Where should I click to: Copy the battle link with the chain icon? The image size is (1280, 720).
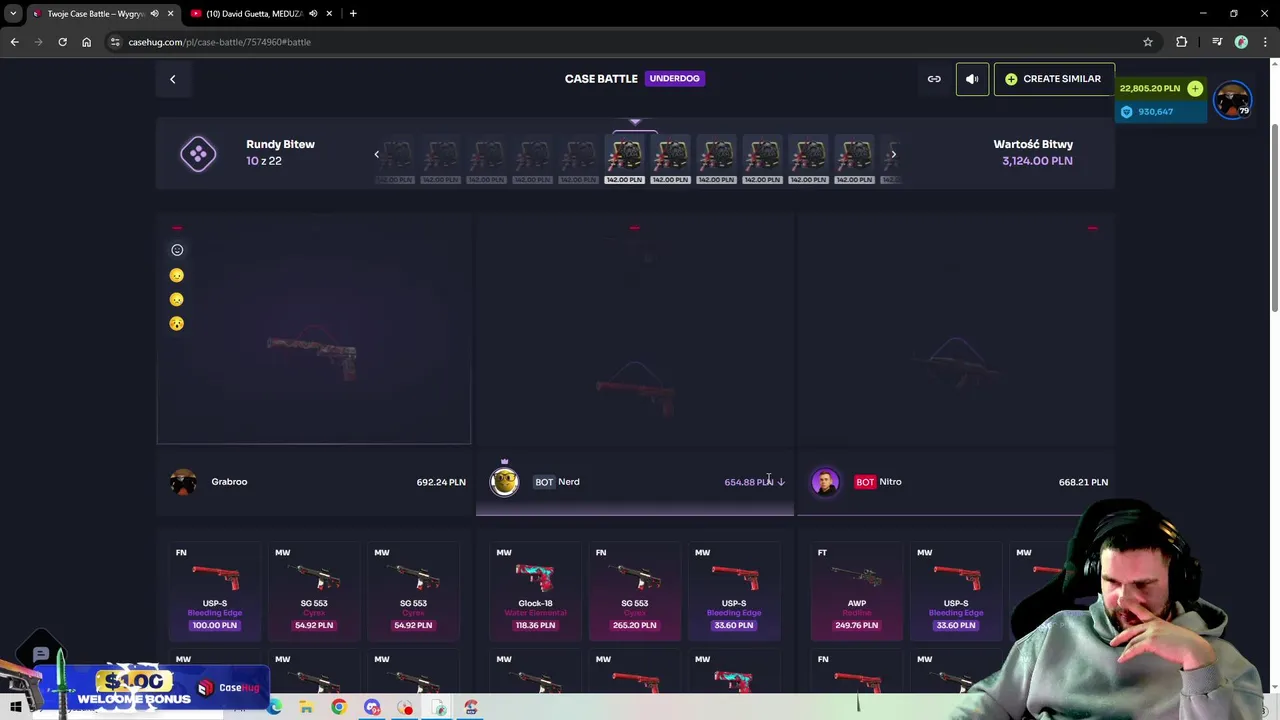pyautogui.click(x=934, y=79)
